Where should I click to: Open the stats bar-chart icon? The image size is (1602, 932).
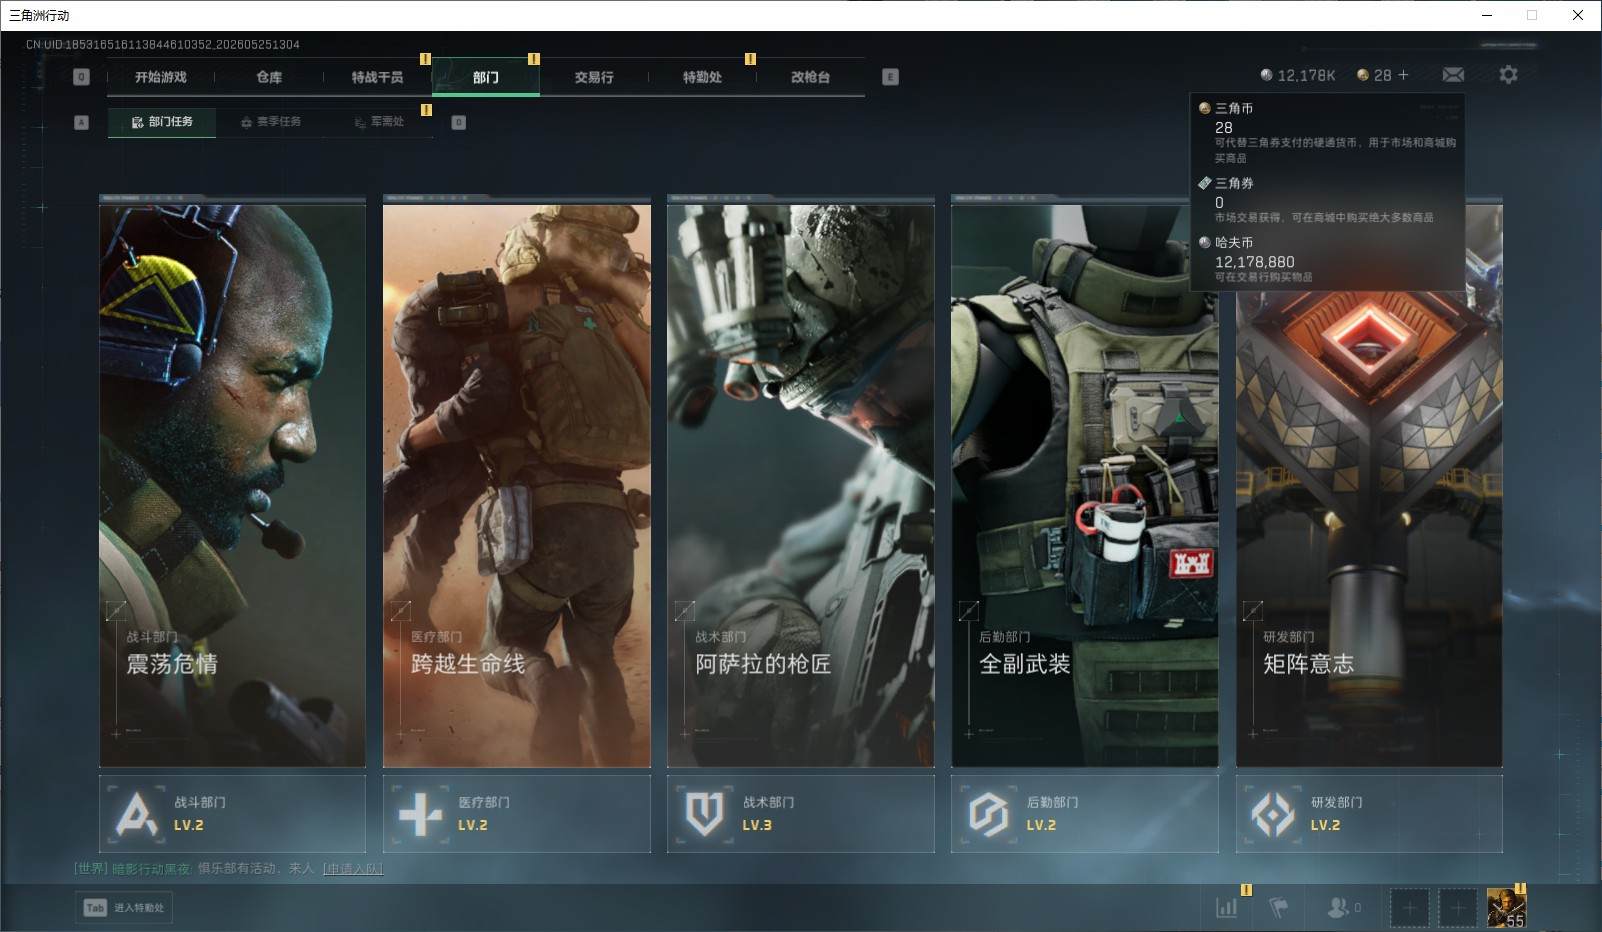(1226, 908)
